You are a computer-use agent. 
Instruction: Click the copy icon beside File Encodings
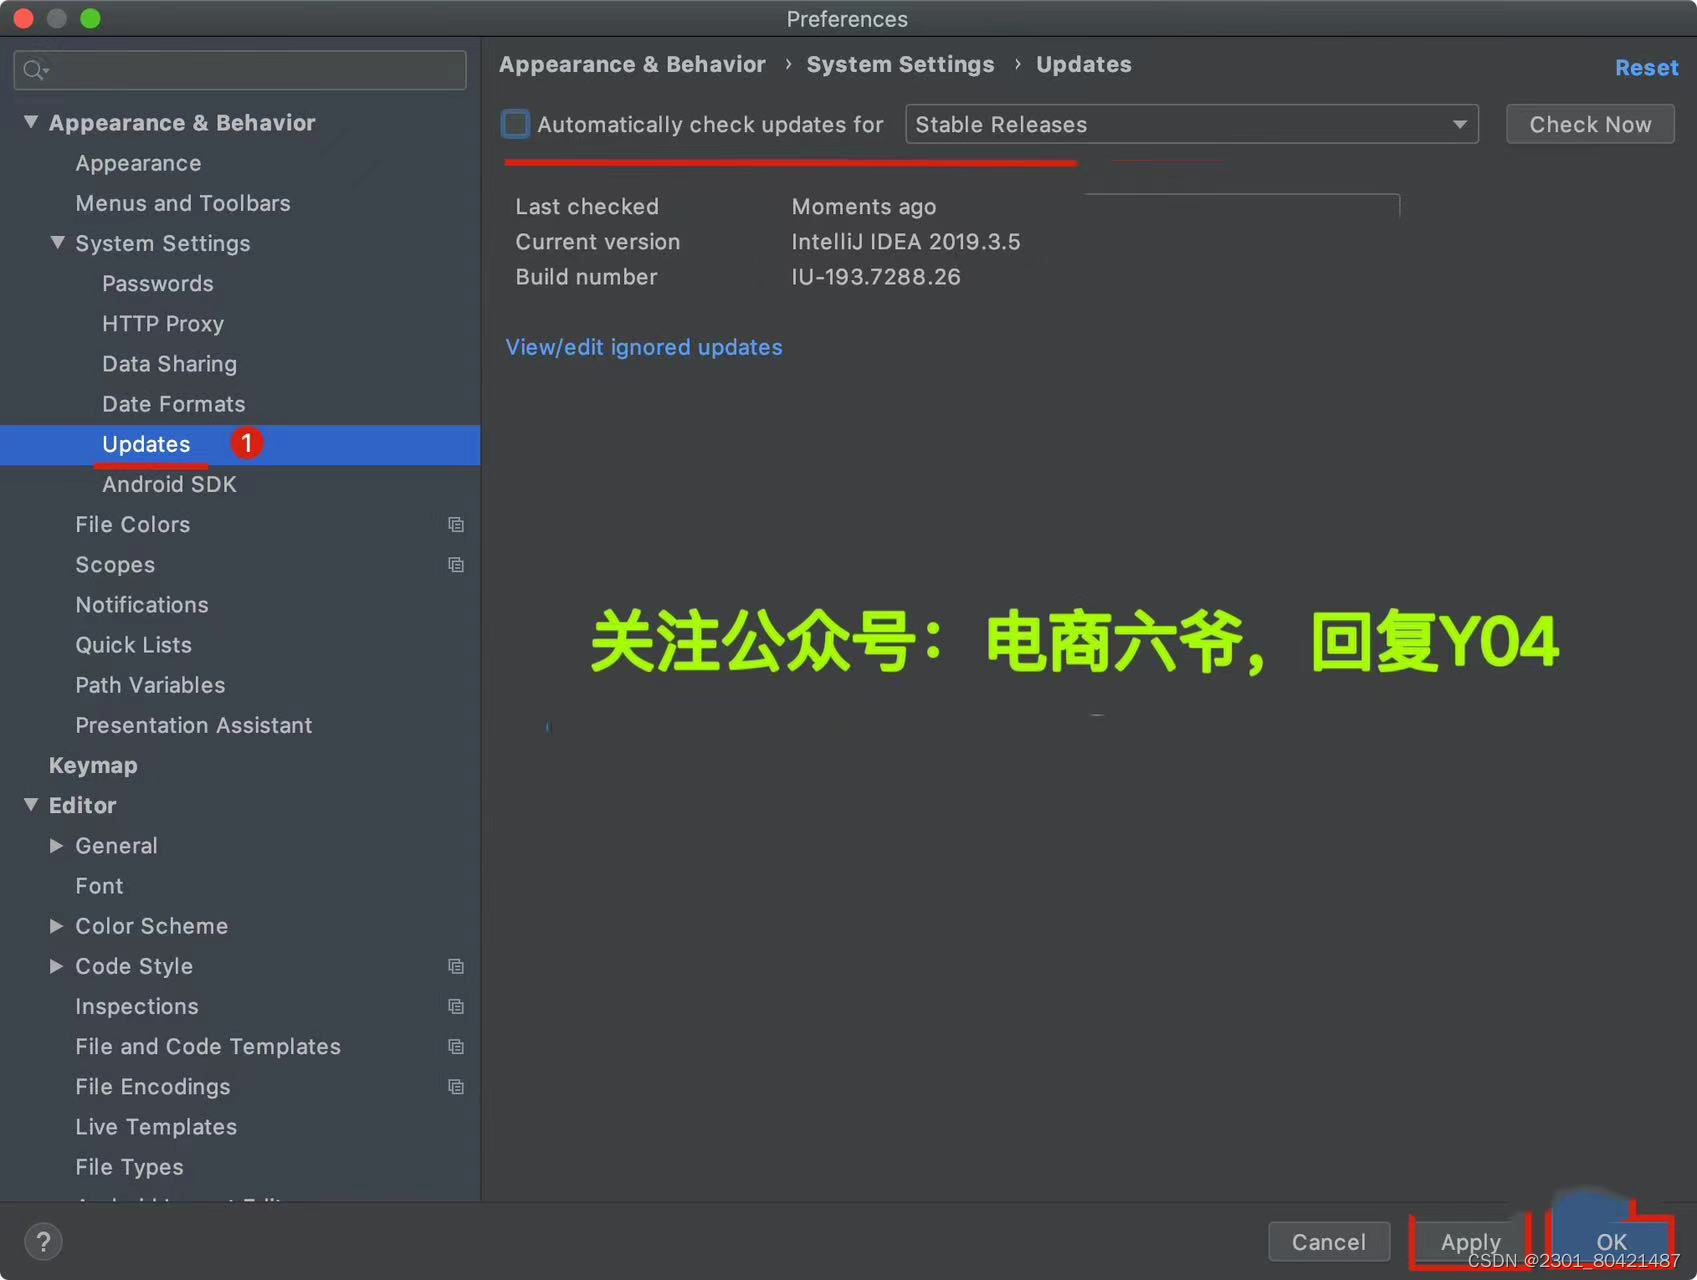[x=456, y=1087]
